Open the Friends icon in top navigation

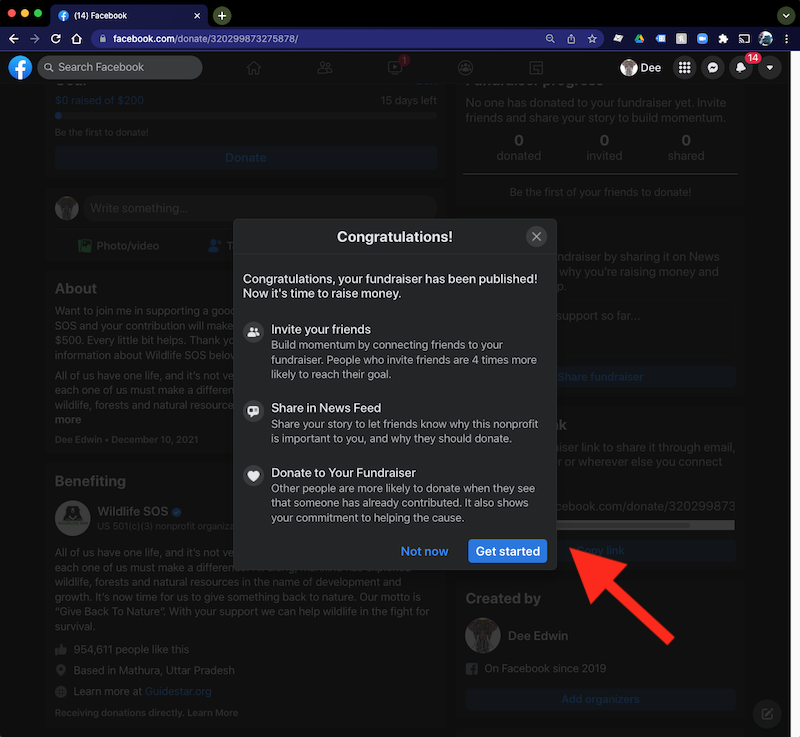[x=324, y=68]
